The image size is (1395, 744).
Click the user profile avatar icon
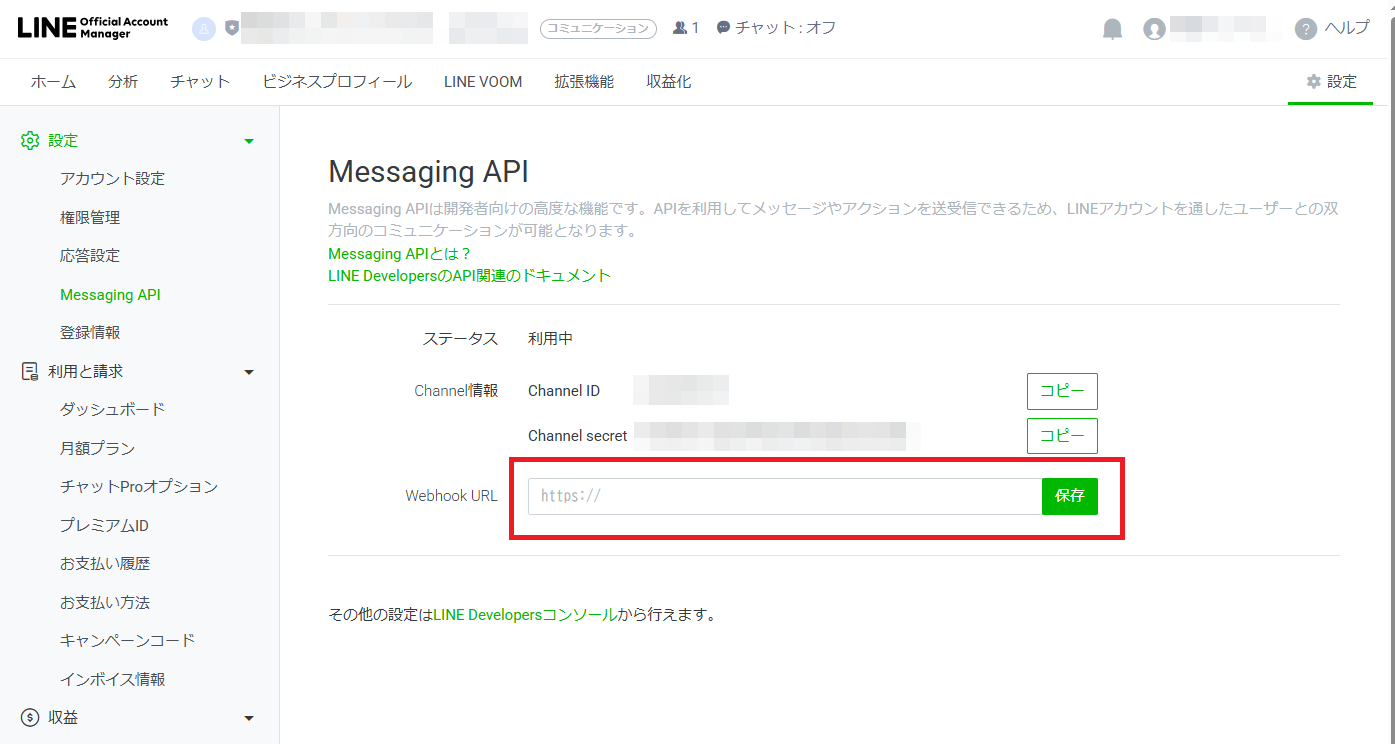pyautogui.click(x=1155, y=29)
